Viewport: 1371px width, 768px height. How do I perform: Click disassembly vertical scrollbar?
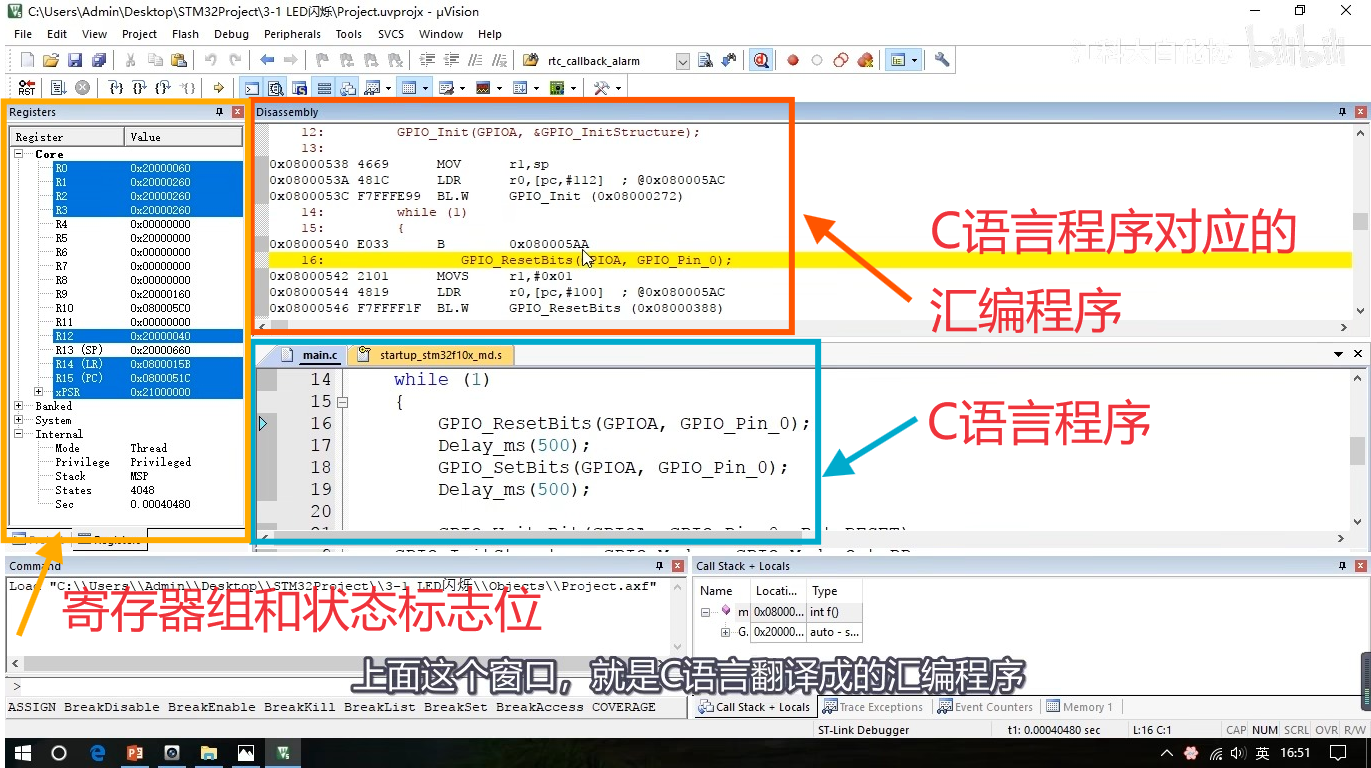pos(1359,222)
